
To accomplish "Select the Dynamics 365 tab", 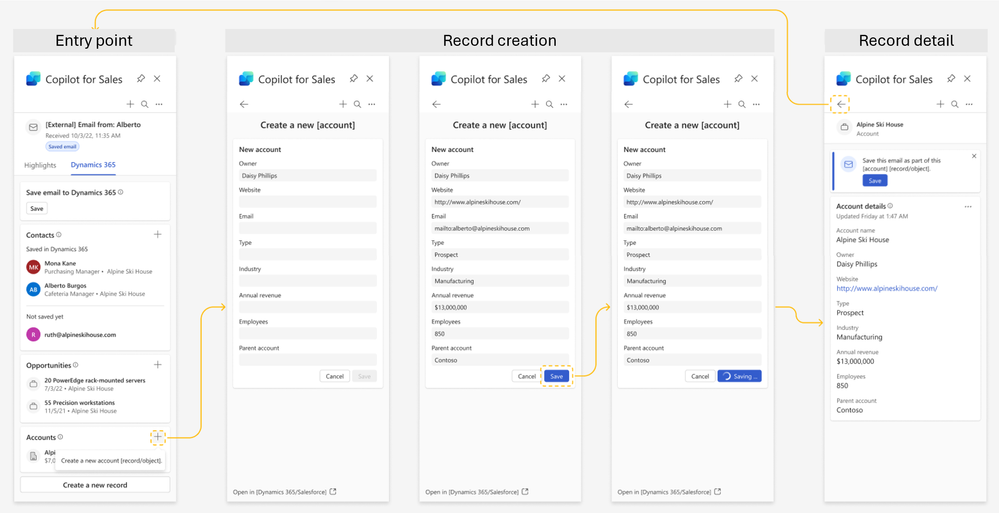I will point(93,165).
